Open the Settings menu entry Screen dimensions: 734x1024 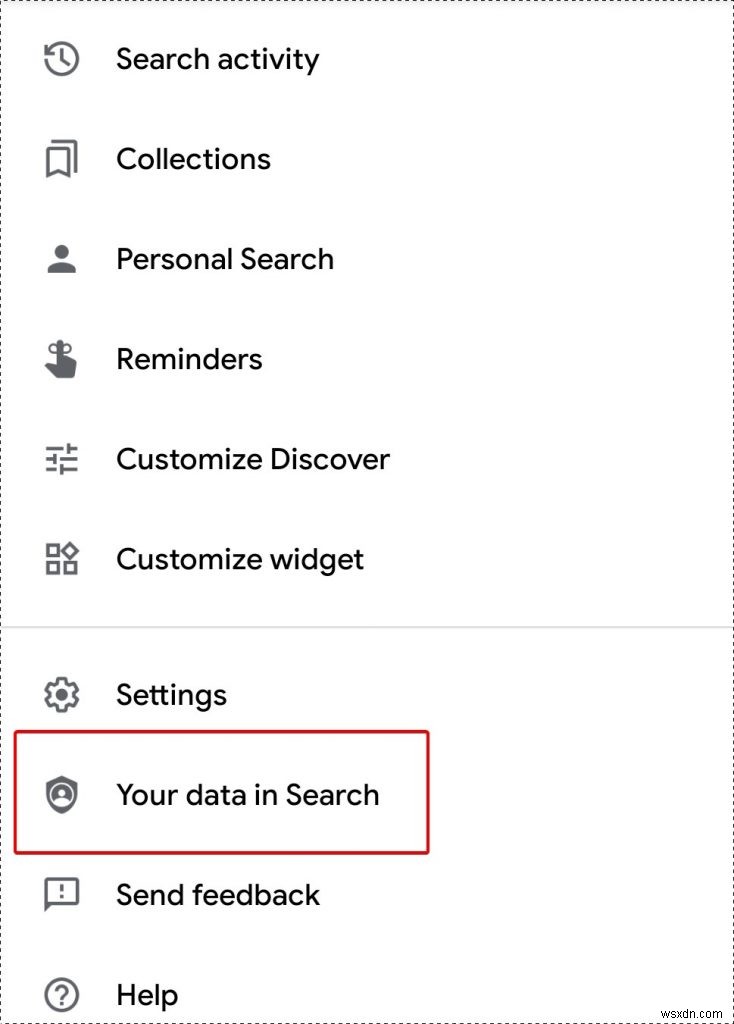171,694
